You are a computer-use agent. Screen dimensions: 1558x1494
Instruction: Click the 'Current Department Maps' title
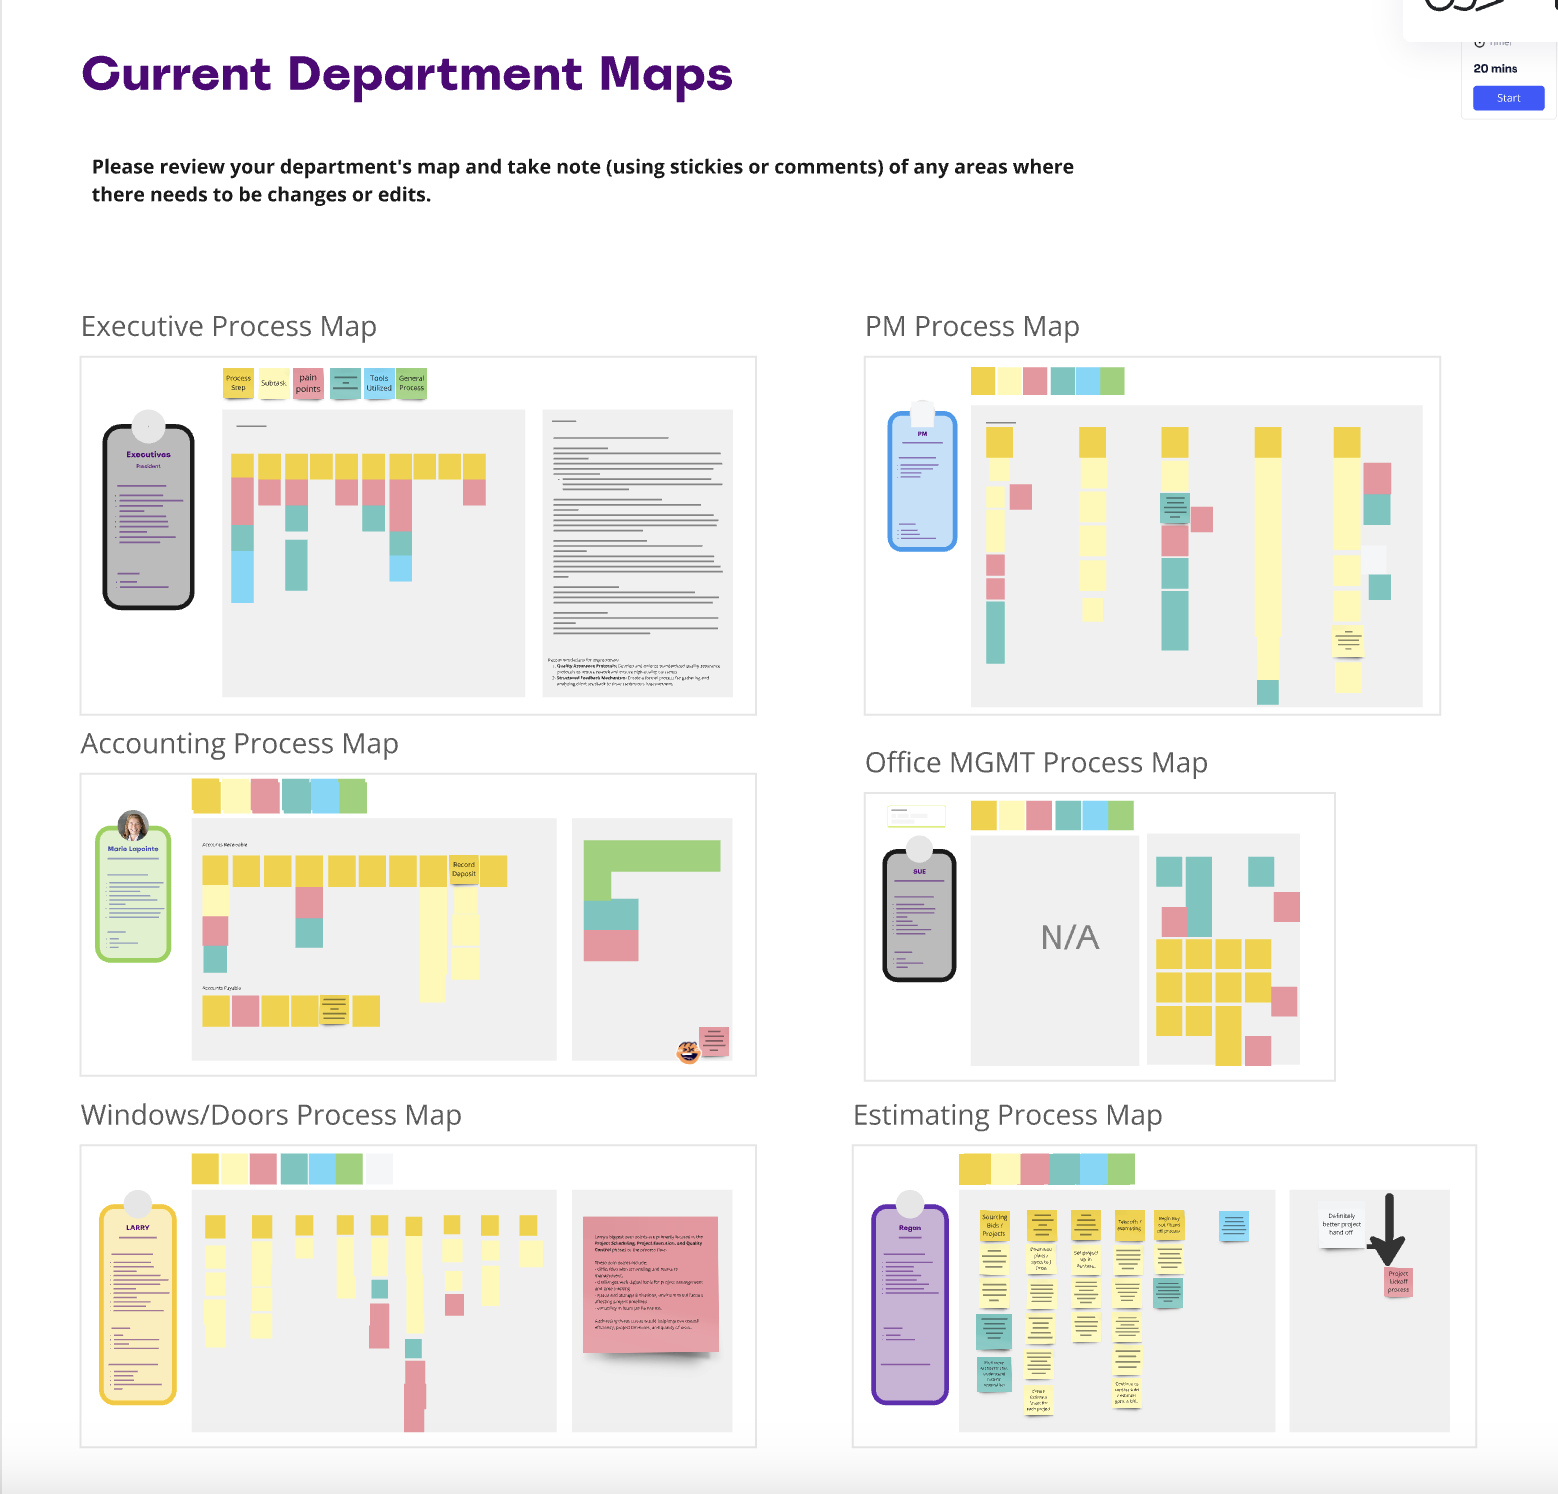pyautogui.click(x=407, y=75)
